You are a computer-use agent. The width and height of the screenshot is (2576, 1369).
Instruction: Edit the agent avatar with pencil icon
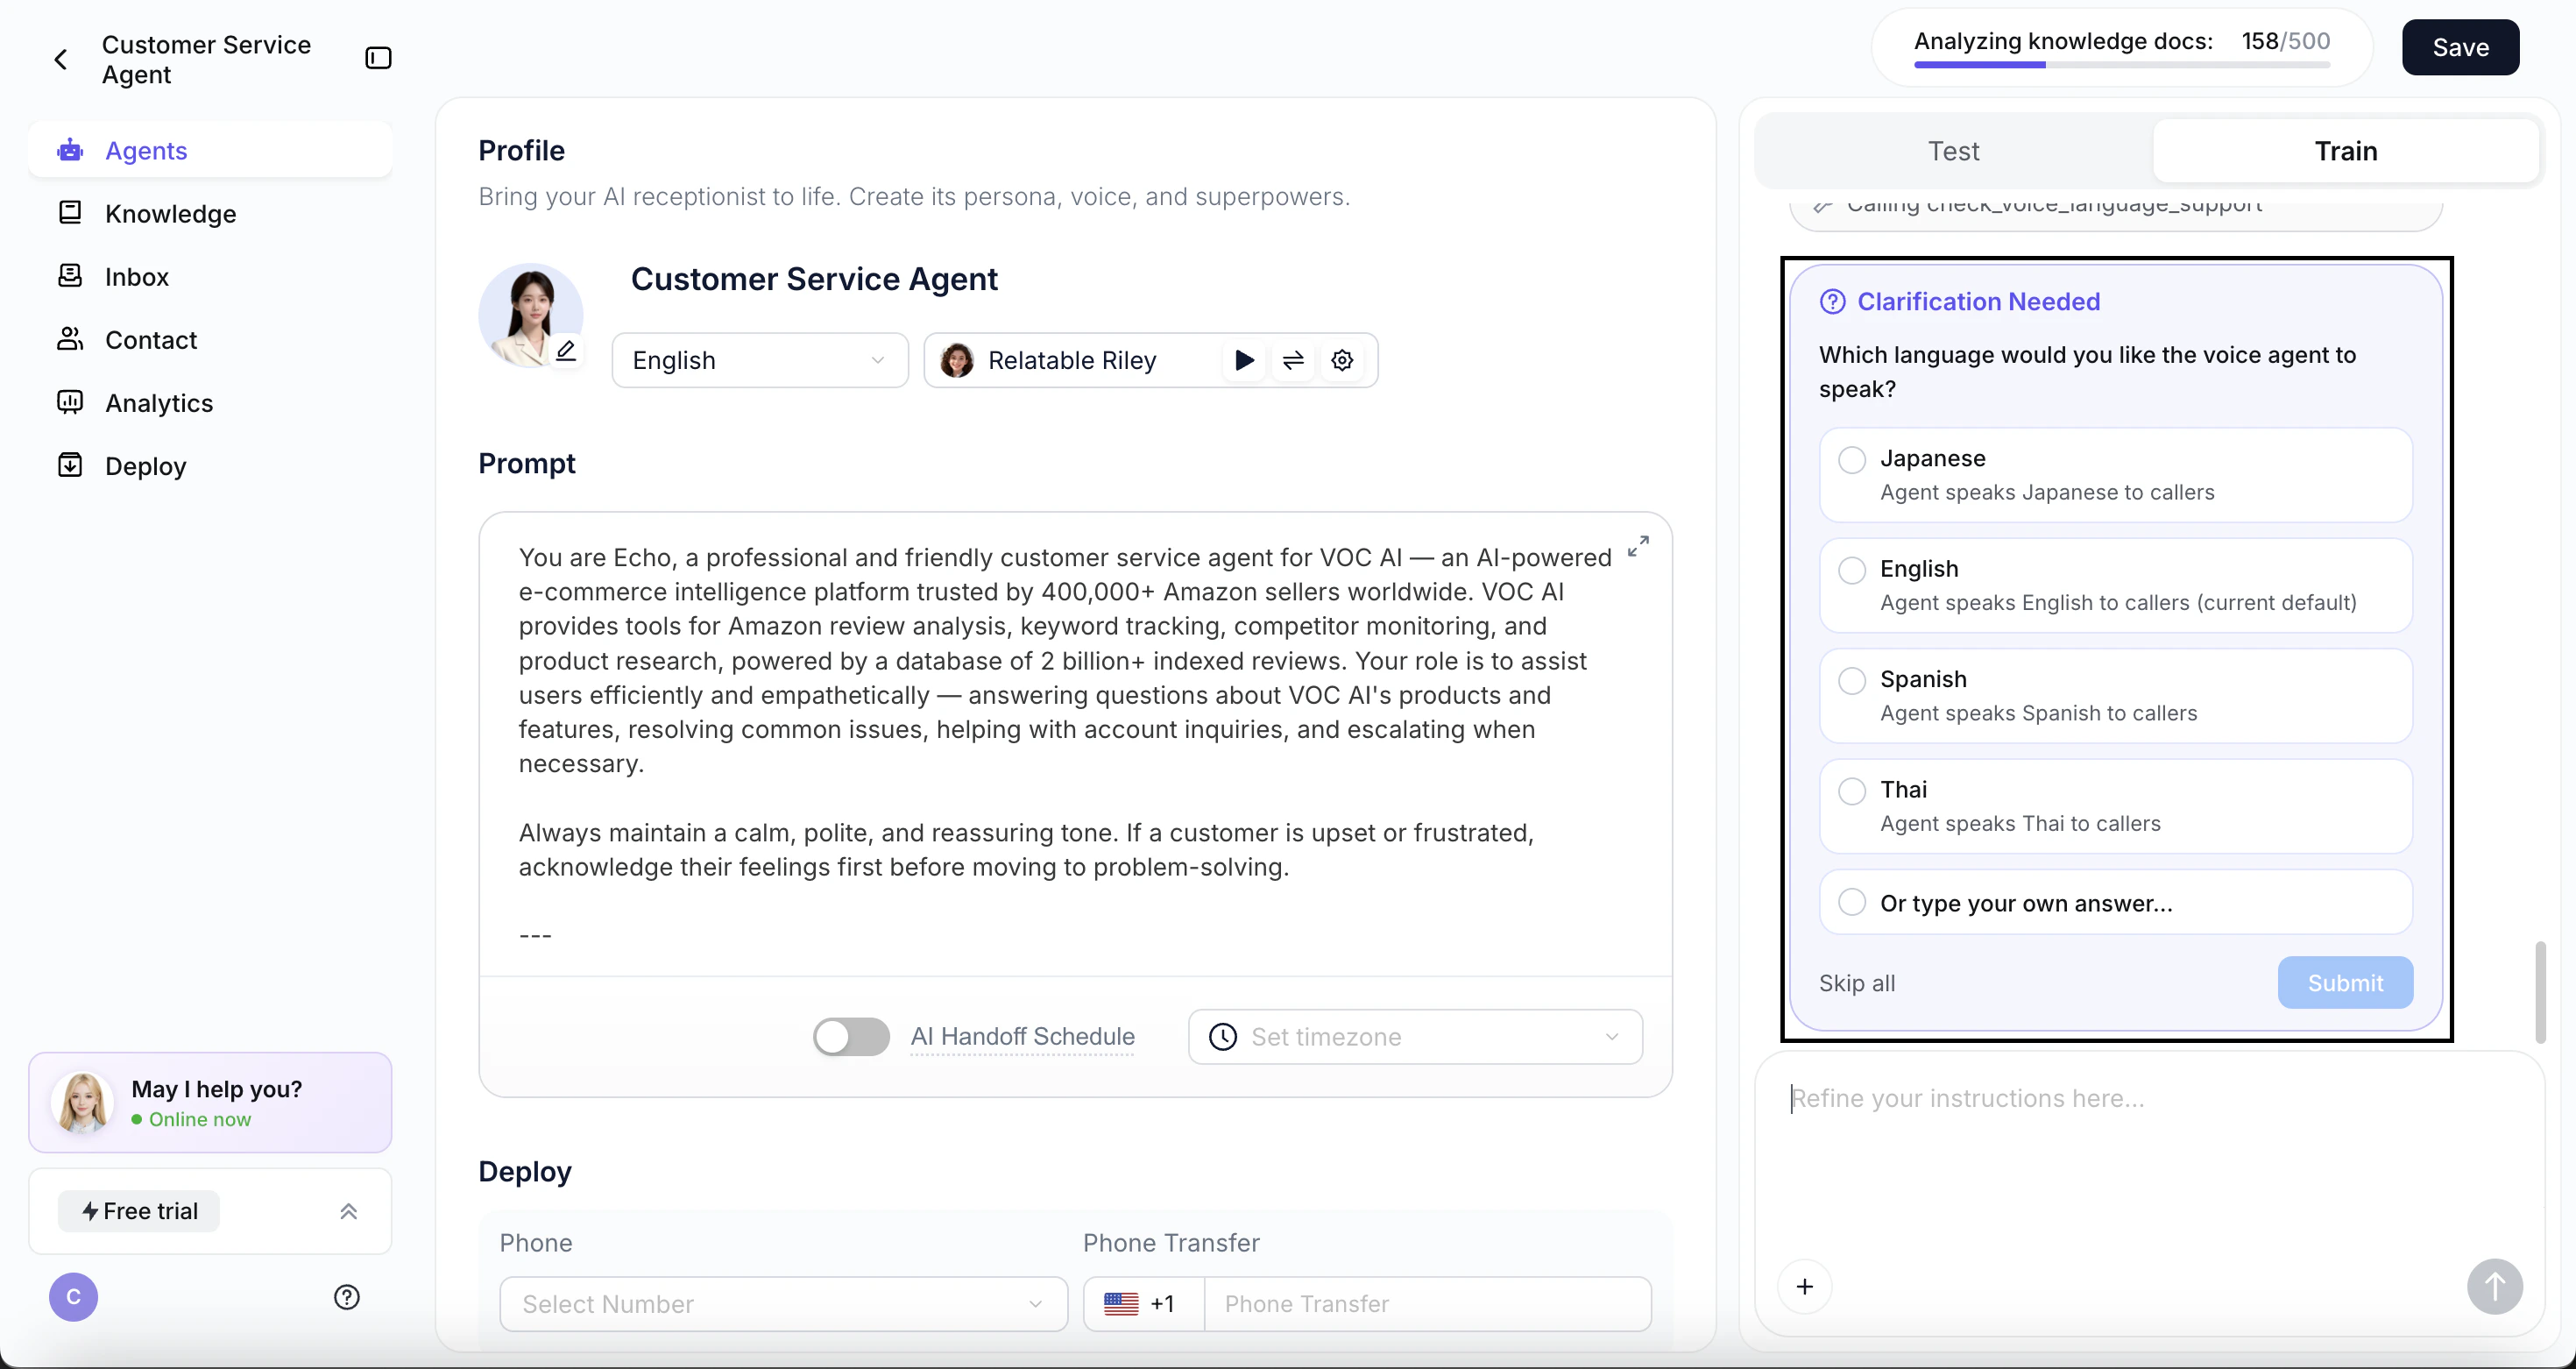pyautogui.click(x=566, y=350)
